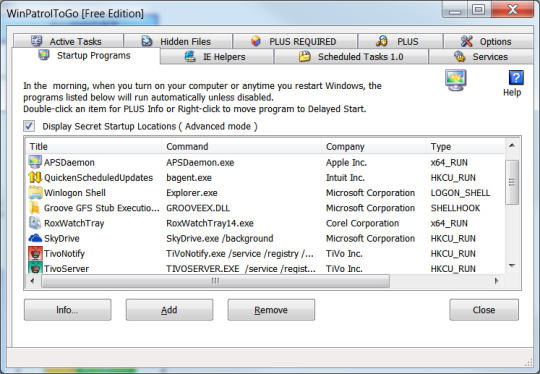This screenshot has width=540, height=374.
Task: Select the bagent.exe command cell
Action: (189, 177)
